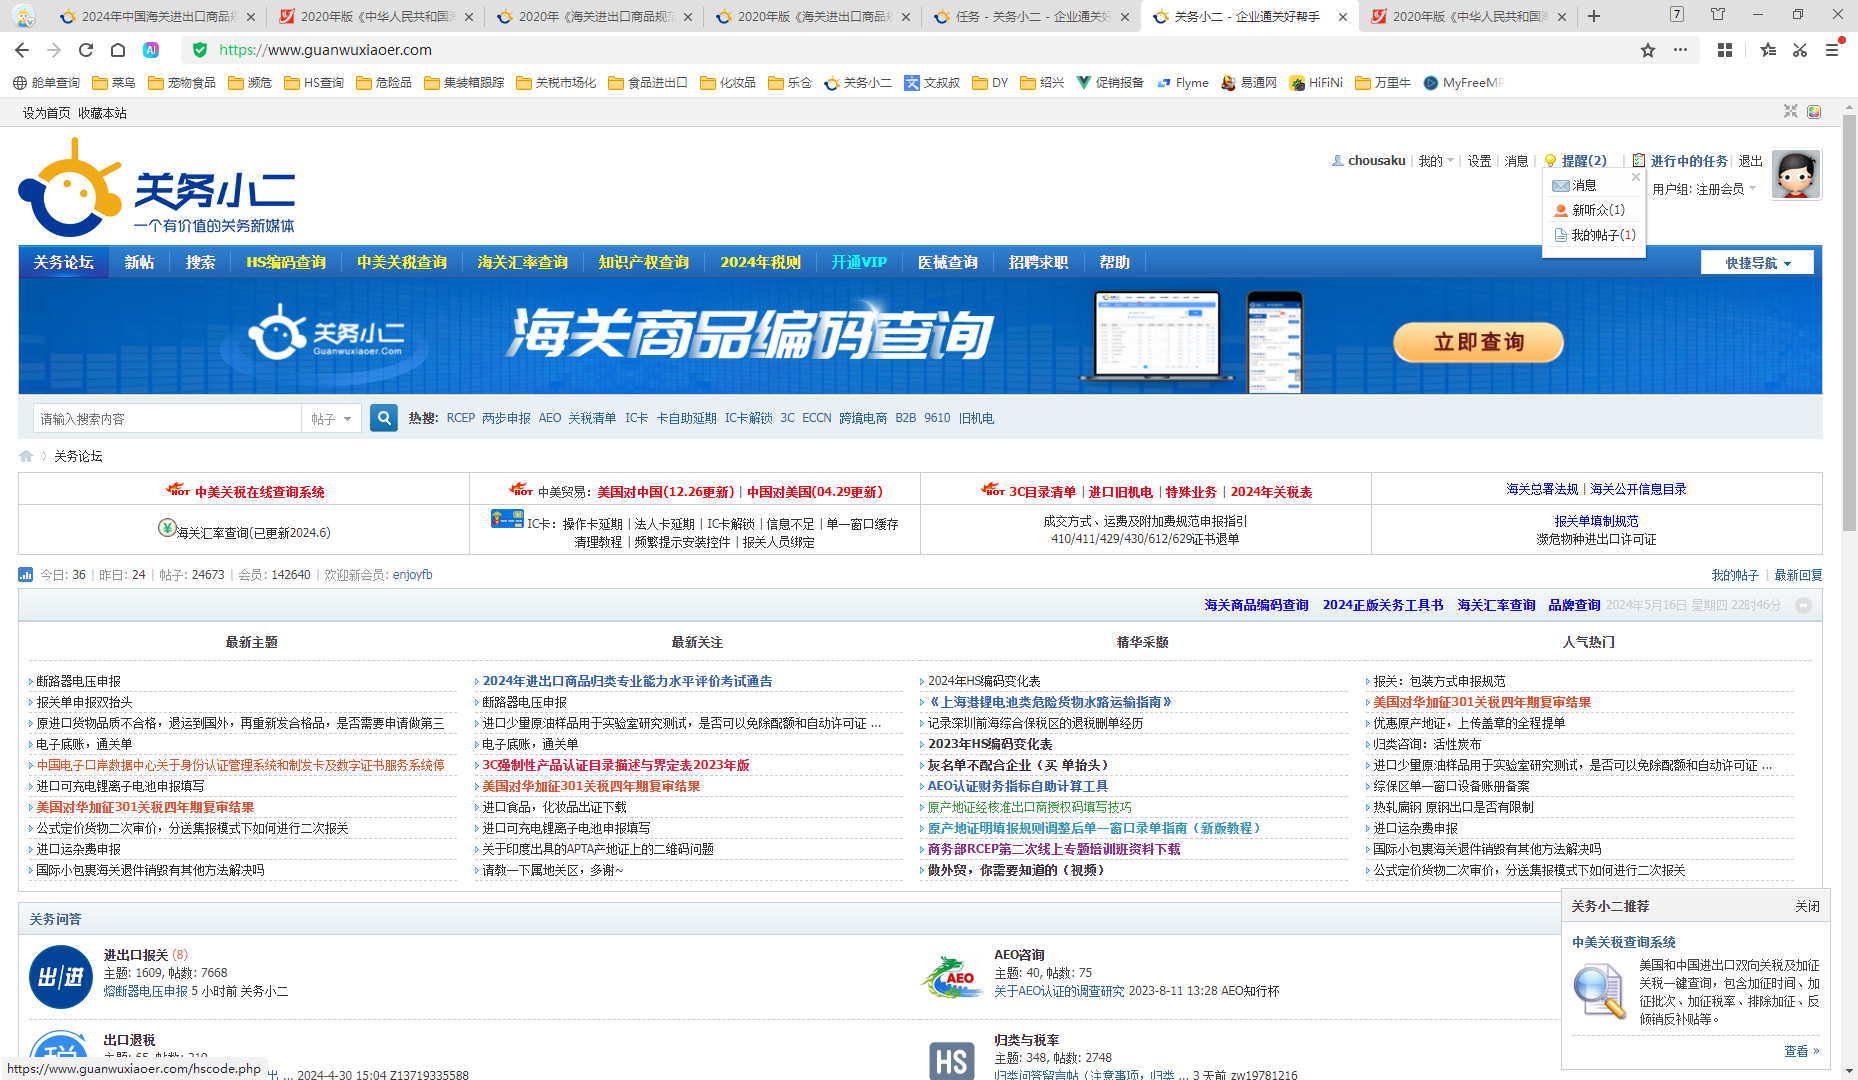This screenshot has height=1080, width=1858.
Task: Open 品牌查询 link in blue bar
Action: [1574, 605]
